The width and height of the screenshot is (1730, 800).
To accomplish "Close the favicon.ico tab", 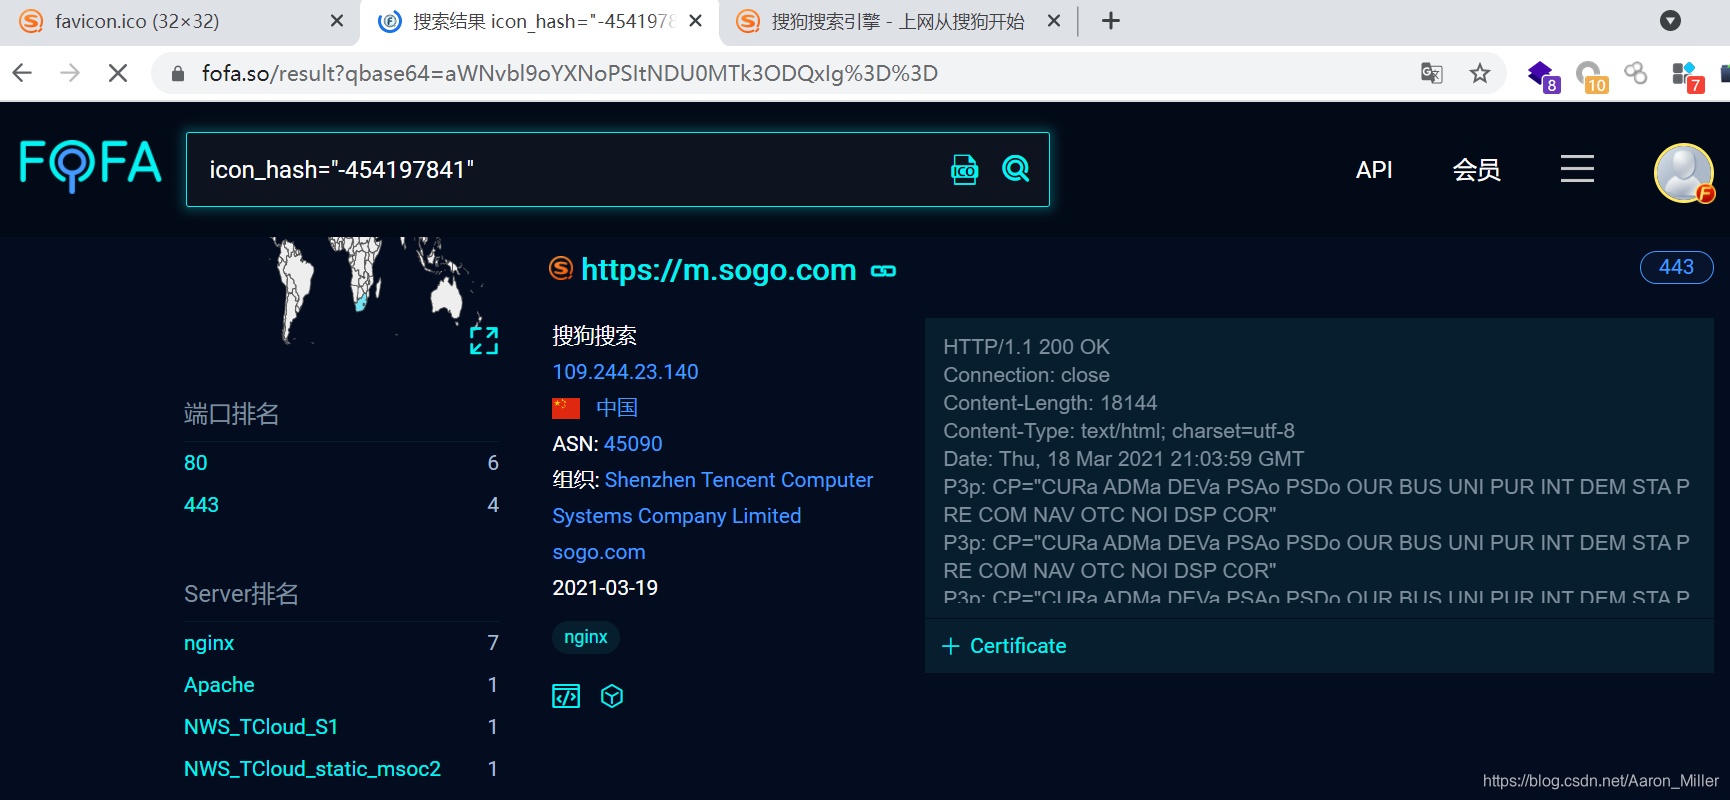I will (337, 21).
